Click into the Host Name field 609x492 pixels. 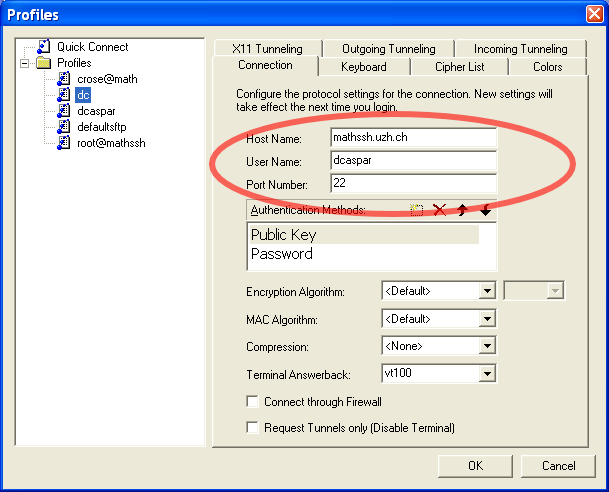(x=412, y=137)
